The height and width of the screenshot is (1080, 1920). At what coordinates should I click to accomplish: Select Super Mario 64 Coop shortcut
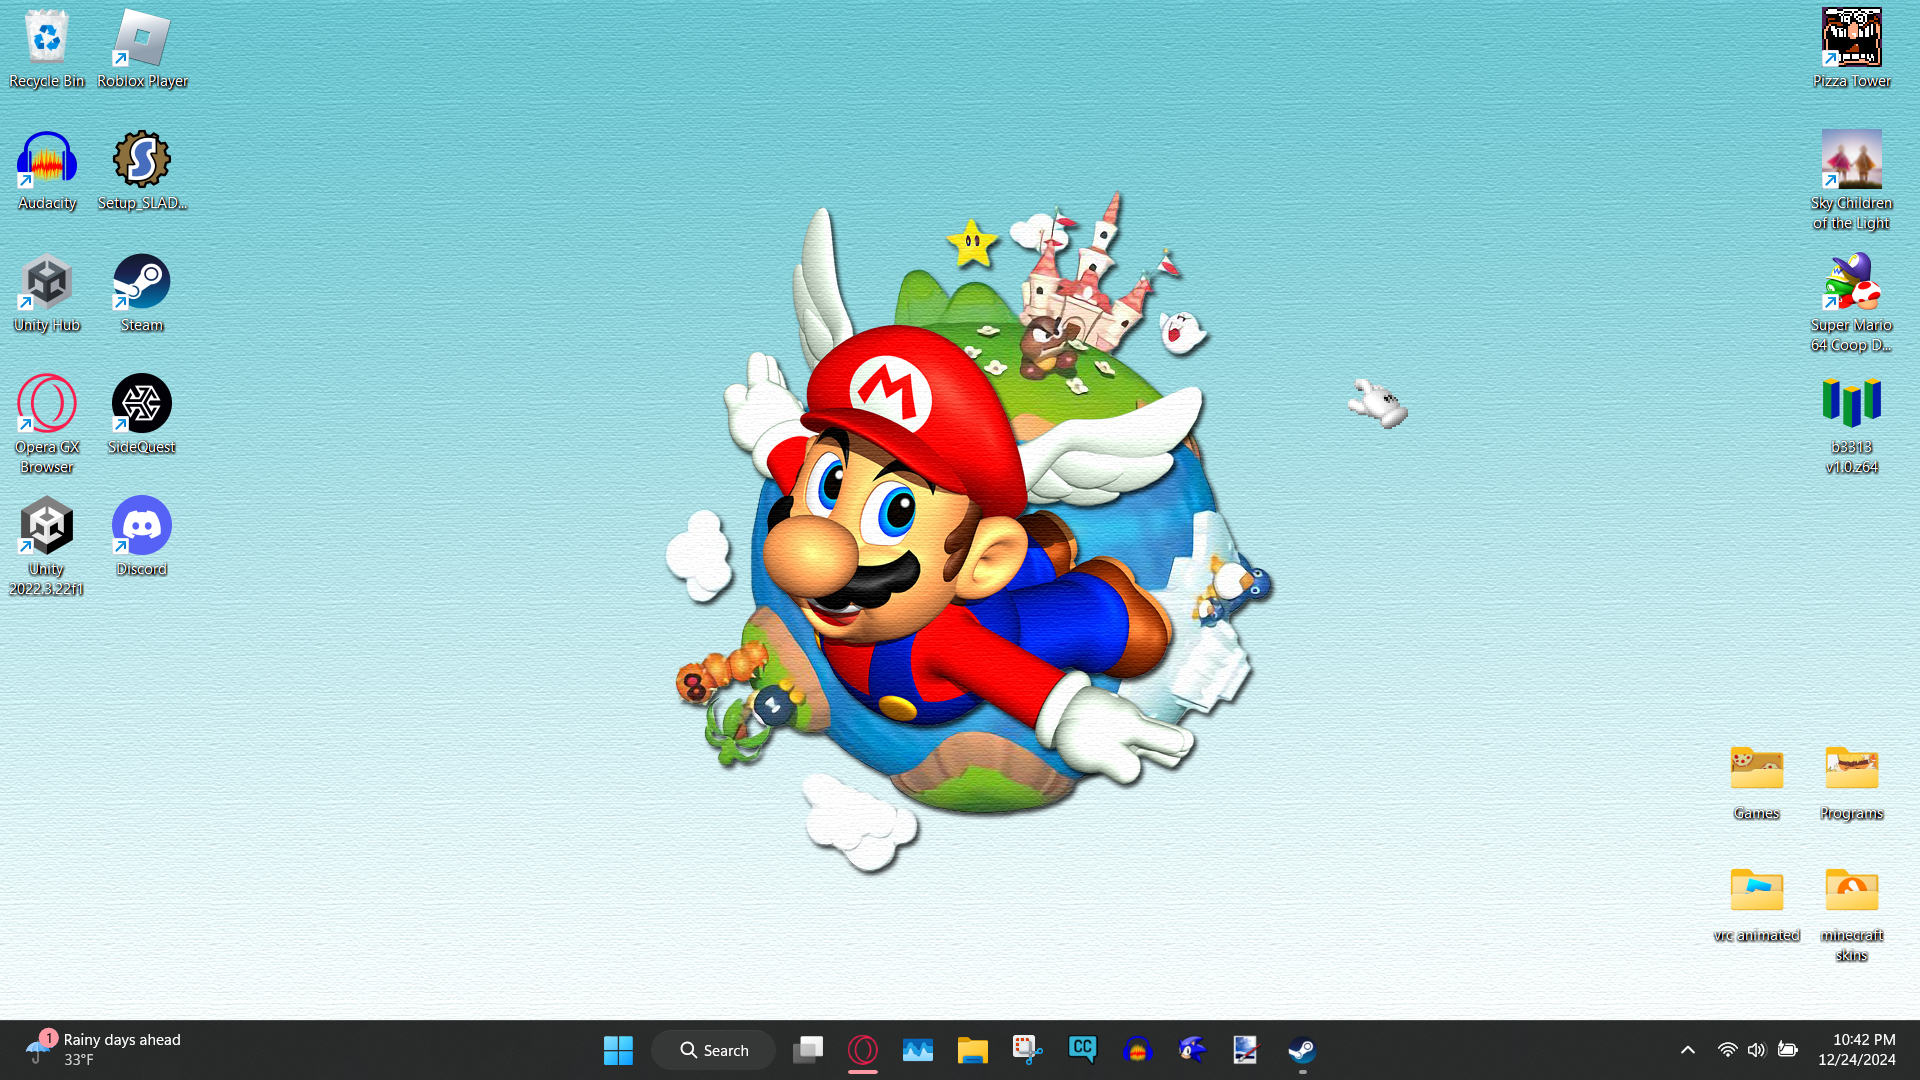[x=1852, y=303]
